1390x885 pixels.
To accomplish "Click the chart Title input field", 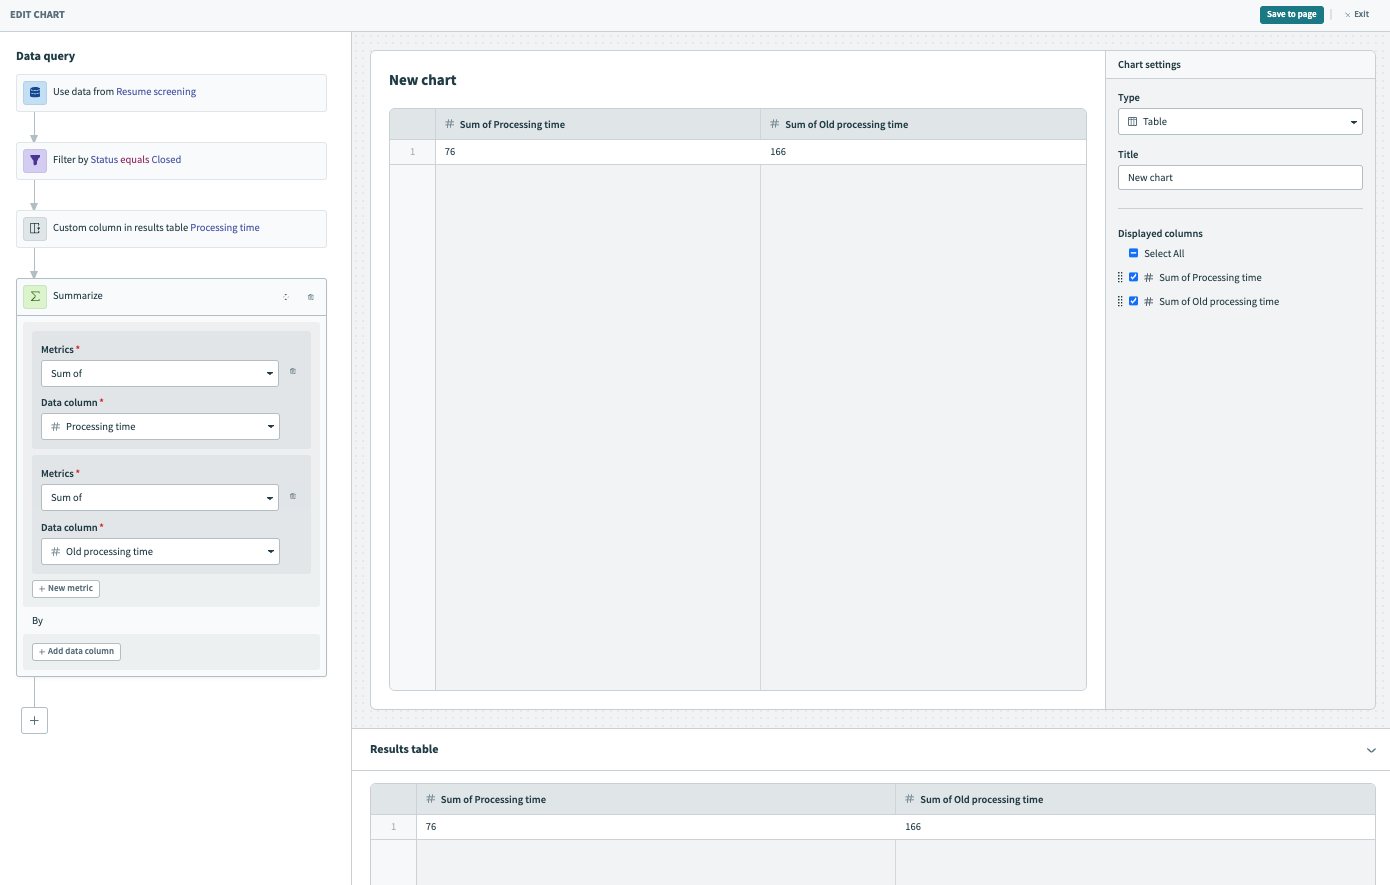I will (1240, 178).
